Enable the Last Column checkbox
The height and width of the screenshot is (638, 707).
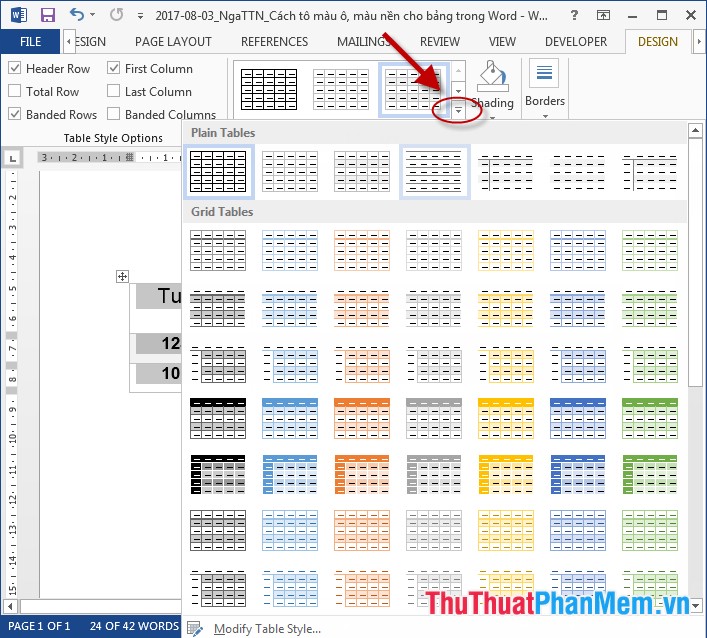(x=113, y=91)
